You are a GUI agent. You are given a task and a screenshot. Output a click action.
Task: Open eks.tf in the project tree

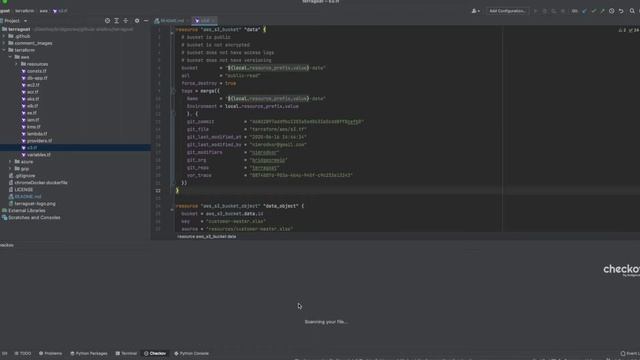click(33, 99)
